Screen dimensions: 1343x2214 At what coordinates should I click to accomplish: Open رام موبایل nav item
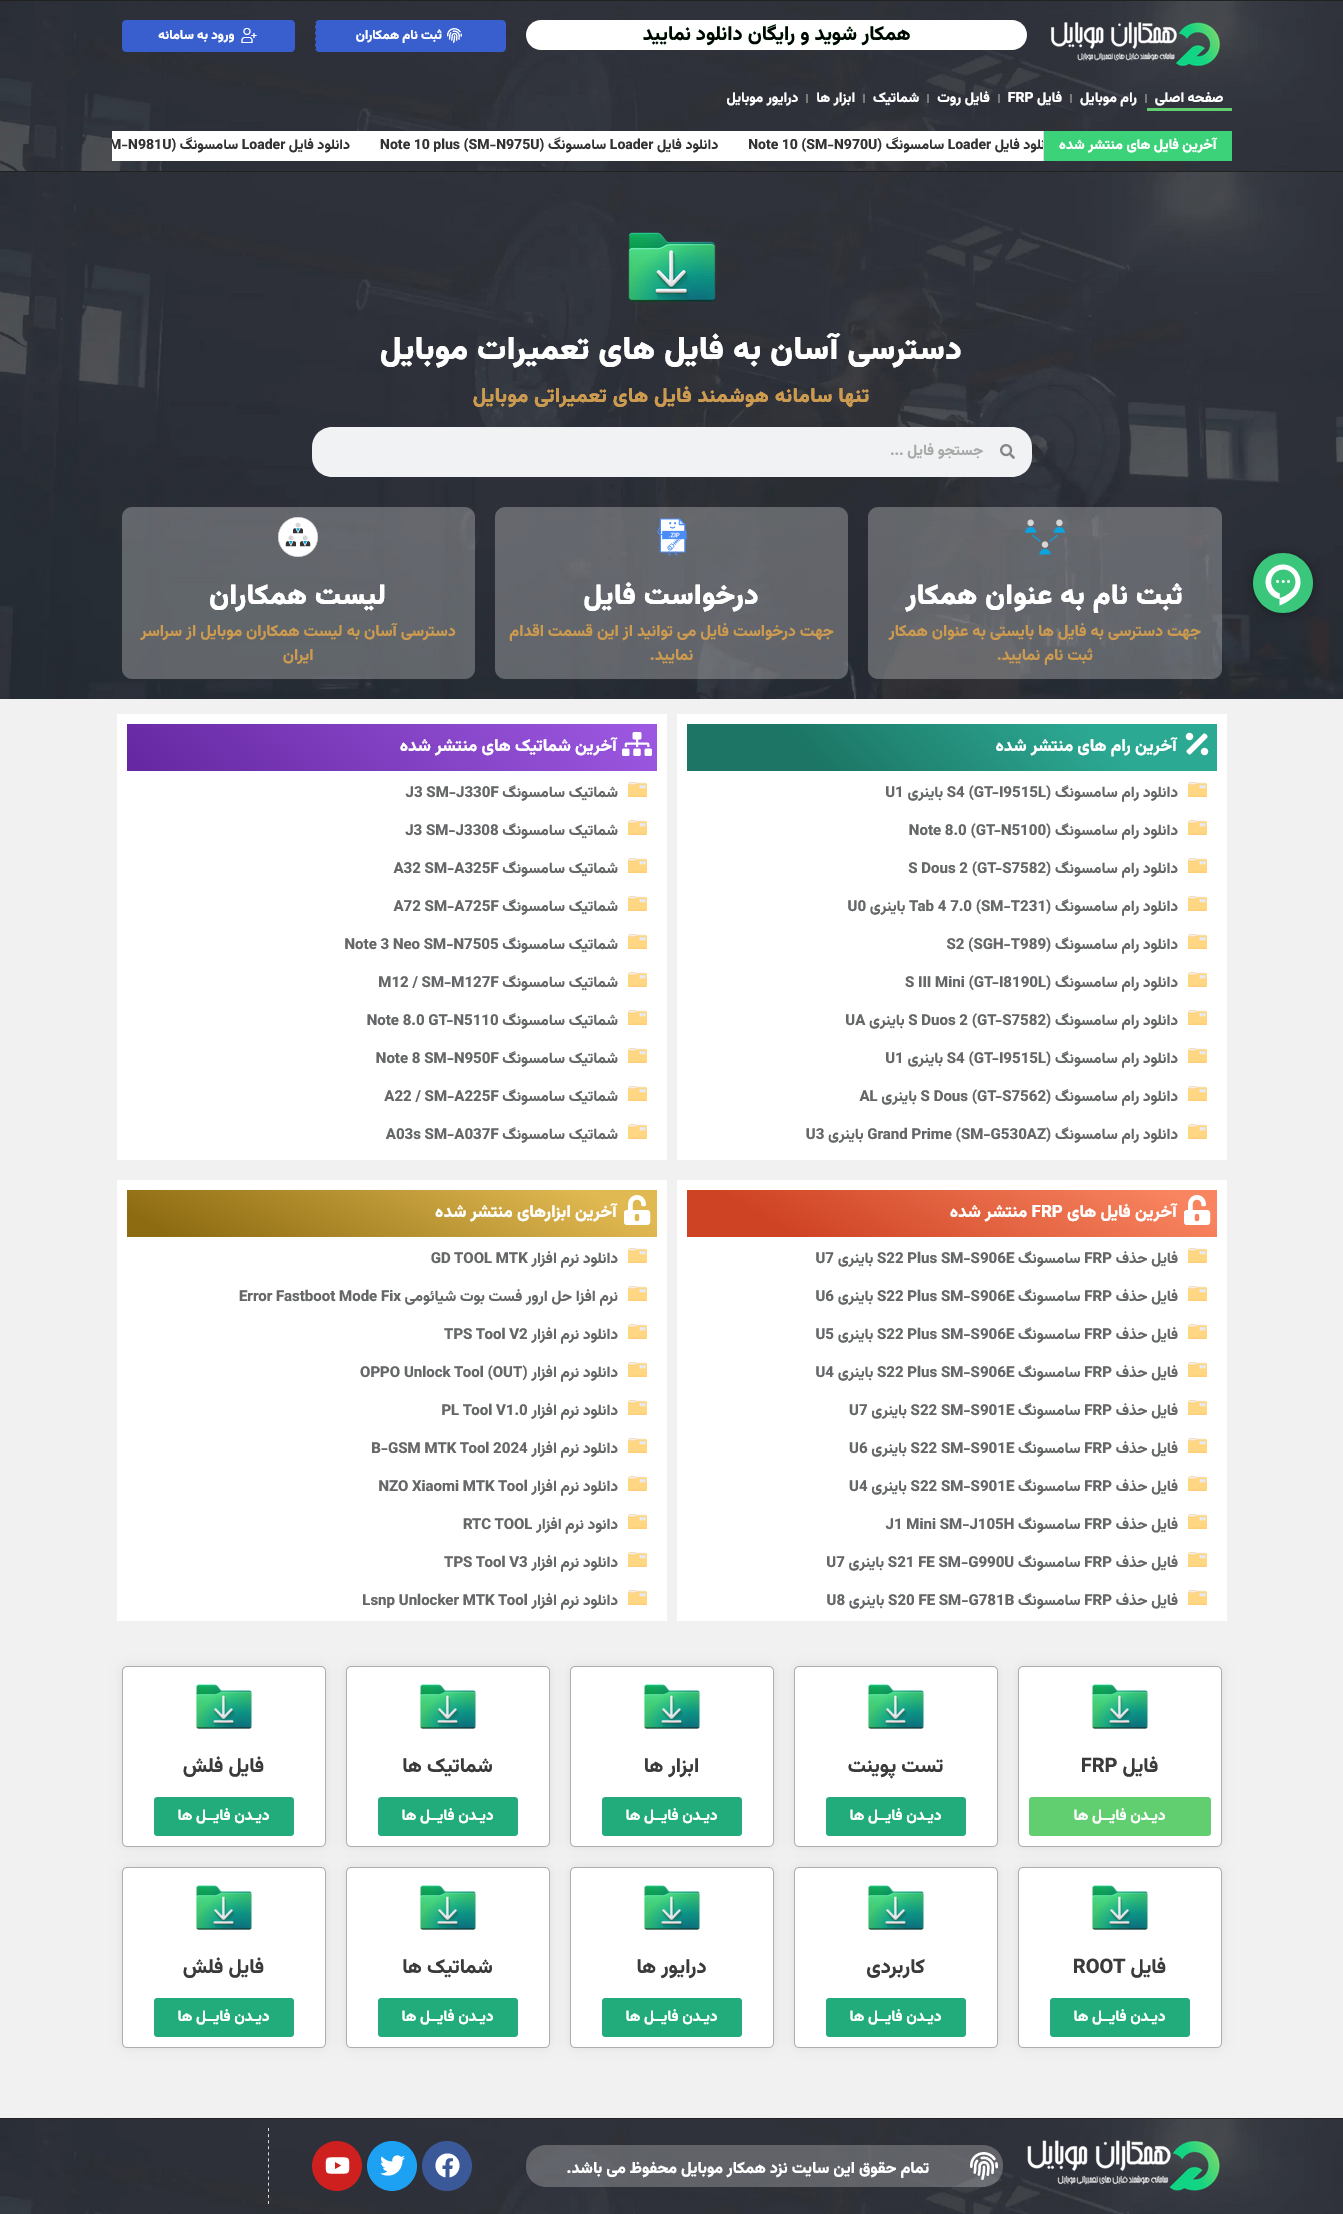pos(1108,97)
